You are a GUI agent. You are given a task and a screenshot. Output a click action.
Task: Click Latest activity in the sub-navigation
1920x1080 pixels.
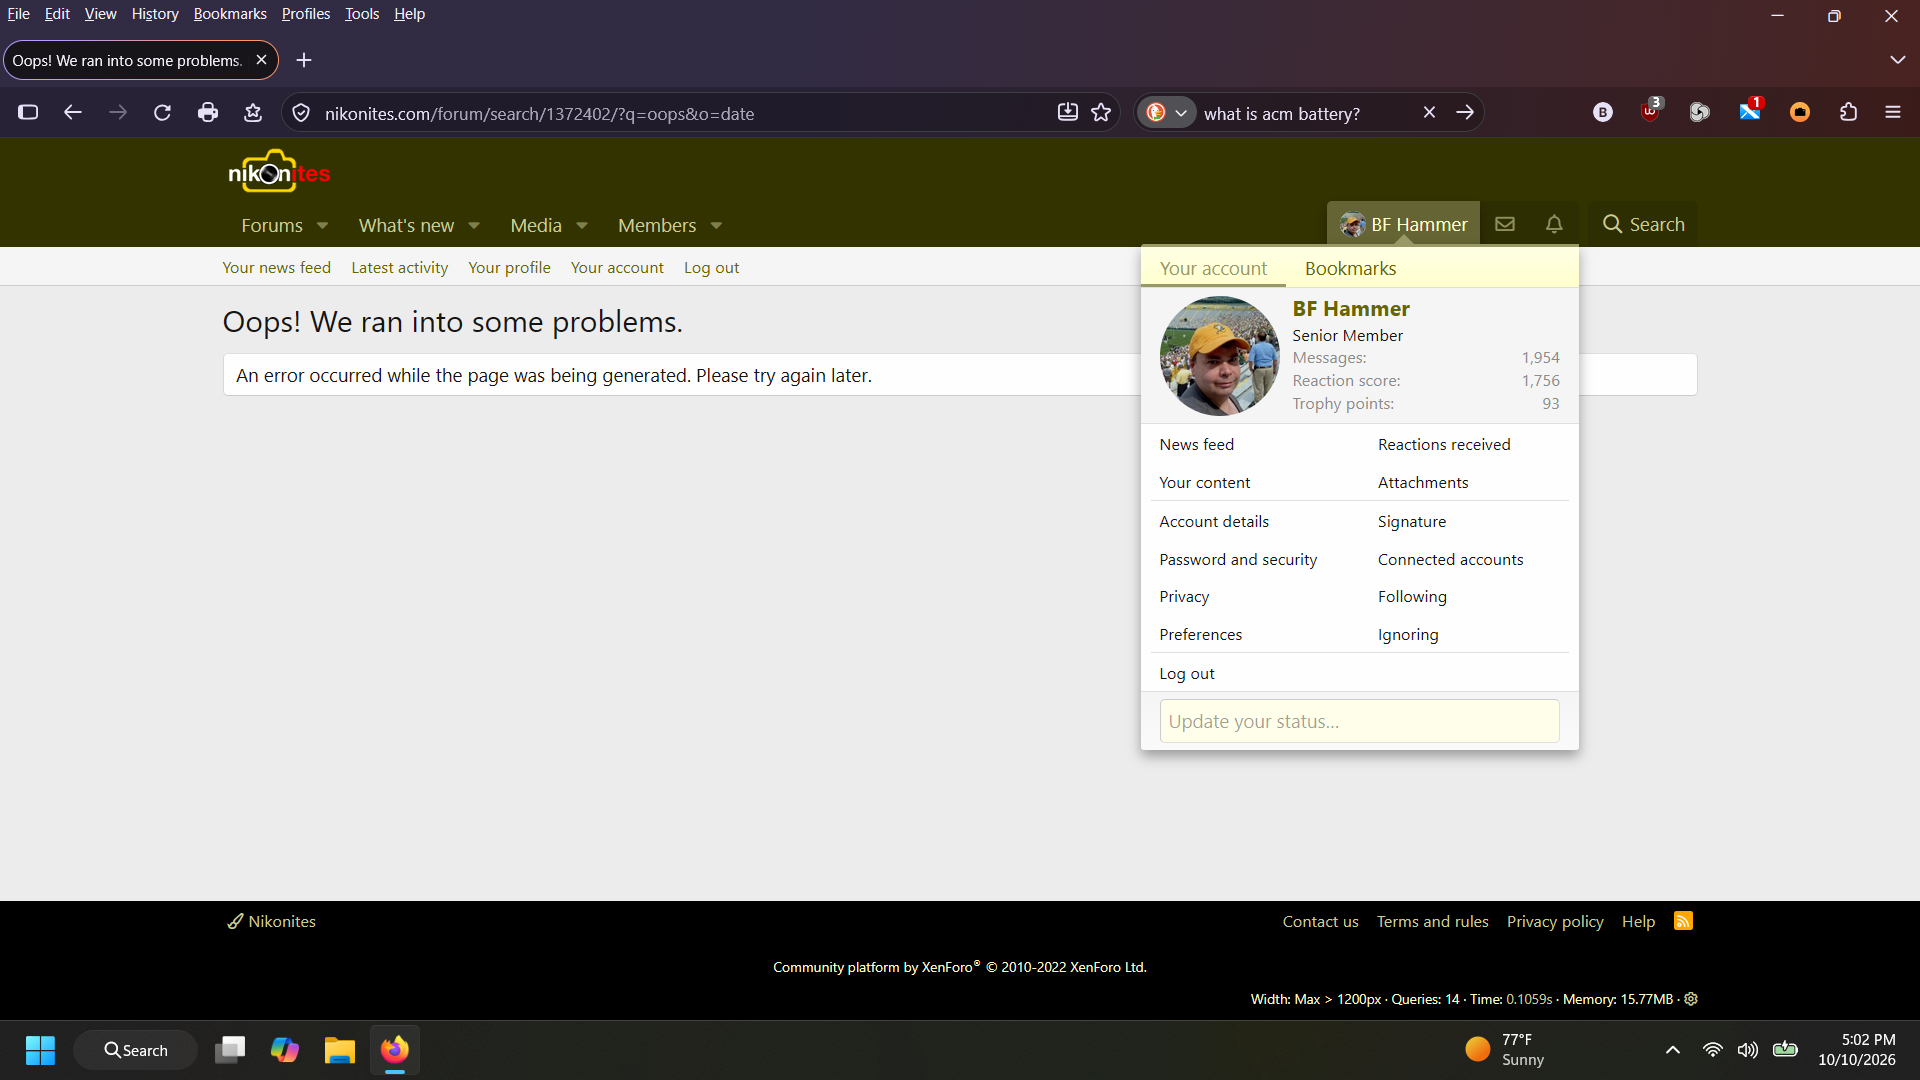point(399,267)
